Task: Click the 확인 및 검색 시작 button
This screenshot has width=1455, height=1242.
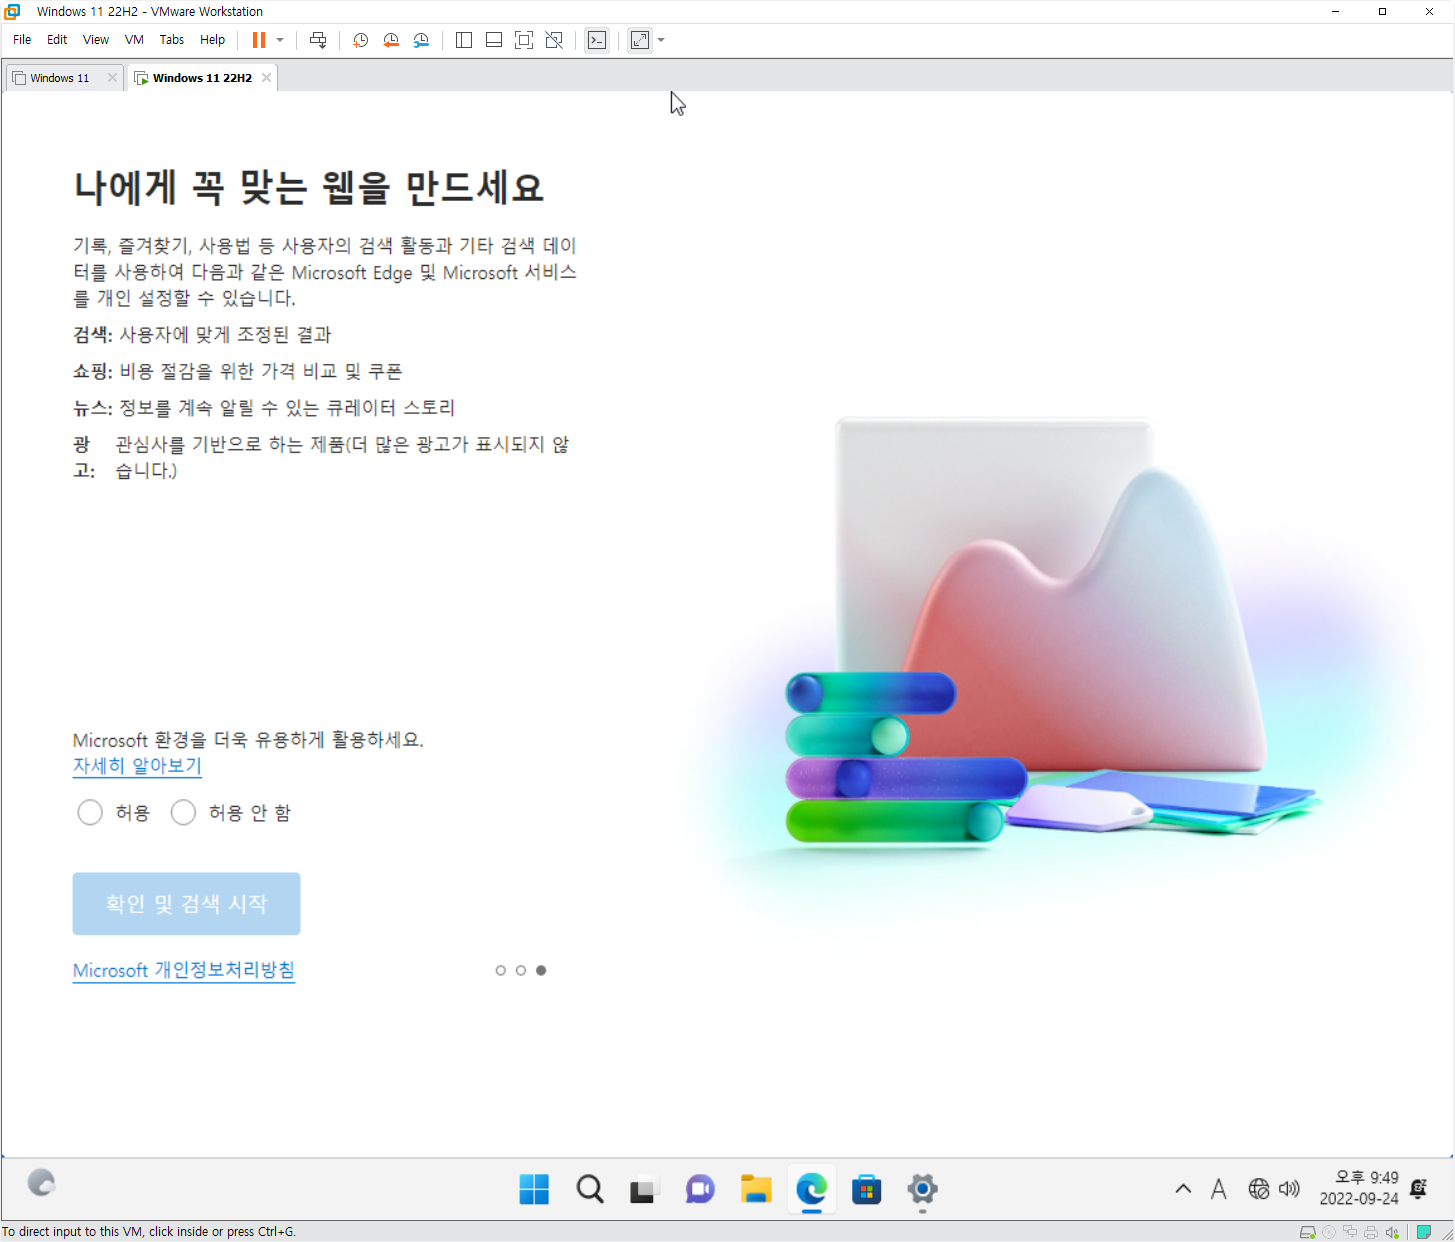Action: pyautogui.click(x=186, y=904)
